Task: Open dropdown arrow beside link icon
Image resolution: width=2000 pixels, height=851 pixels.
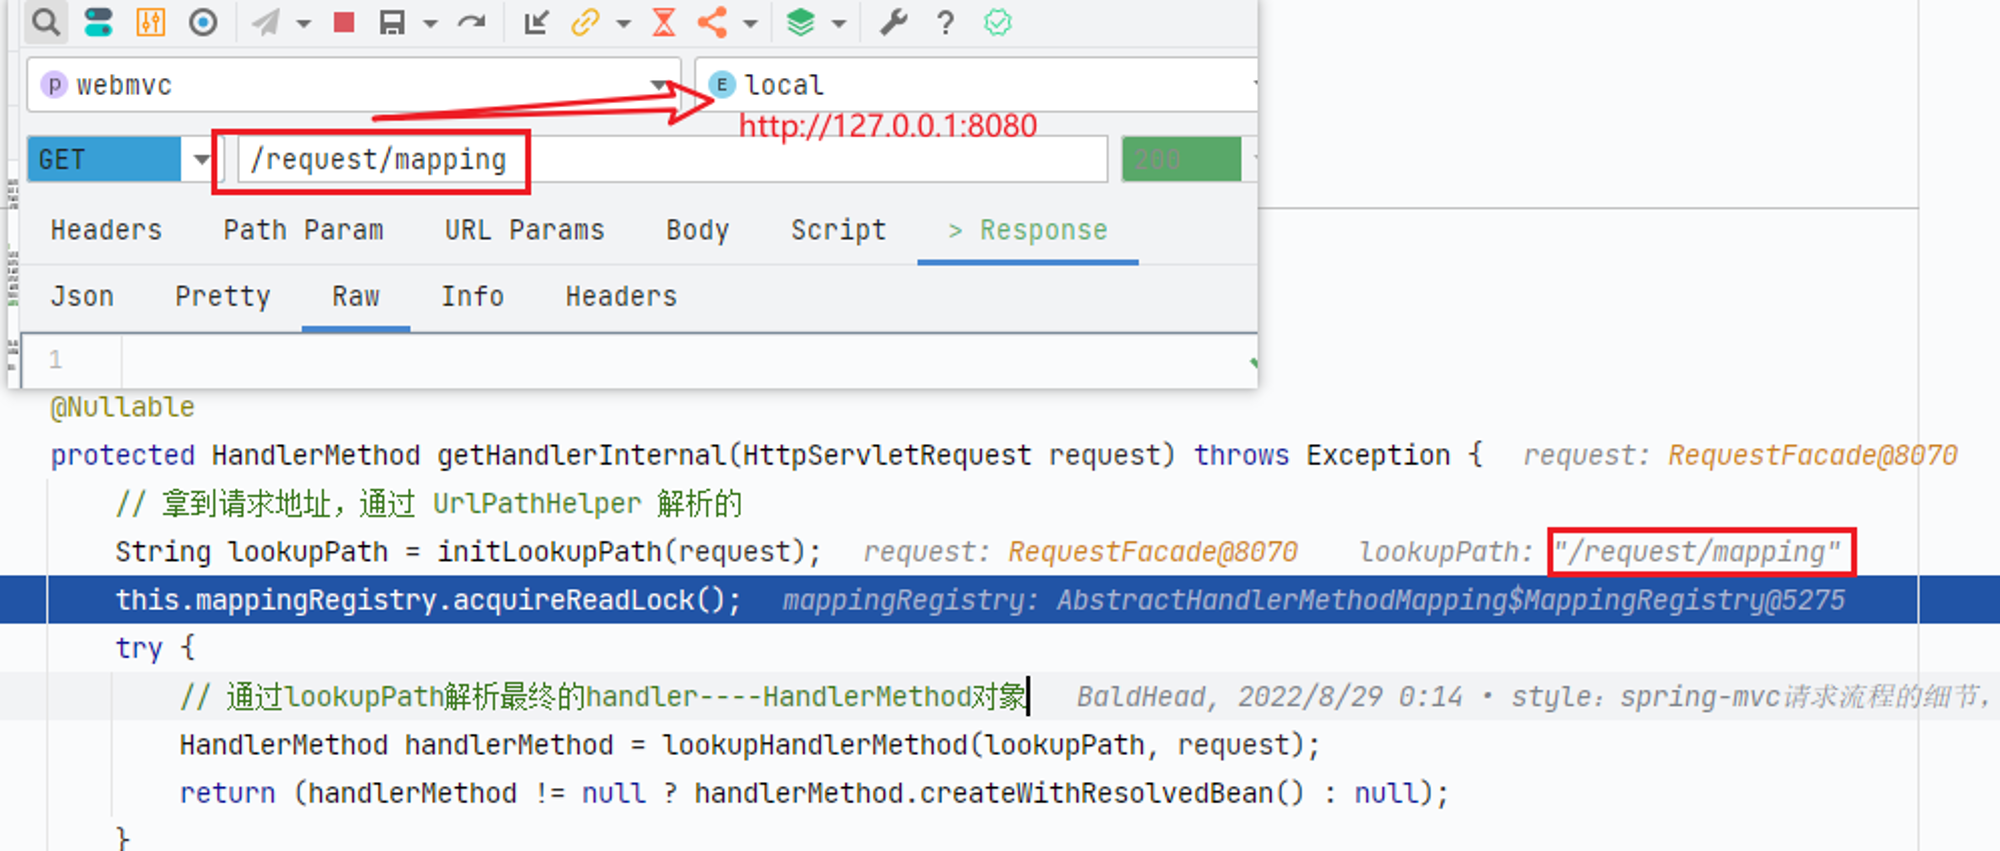Action: [624, 23]
